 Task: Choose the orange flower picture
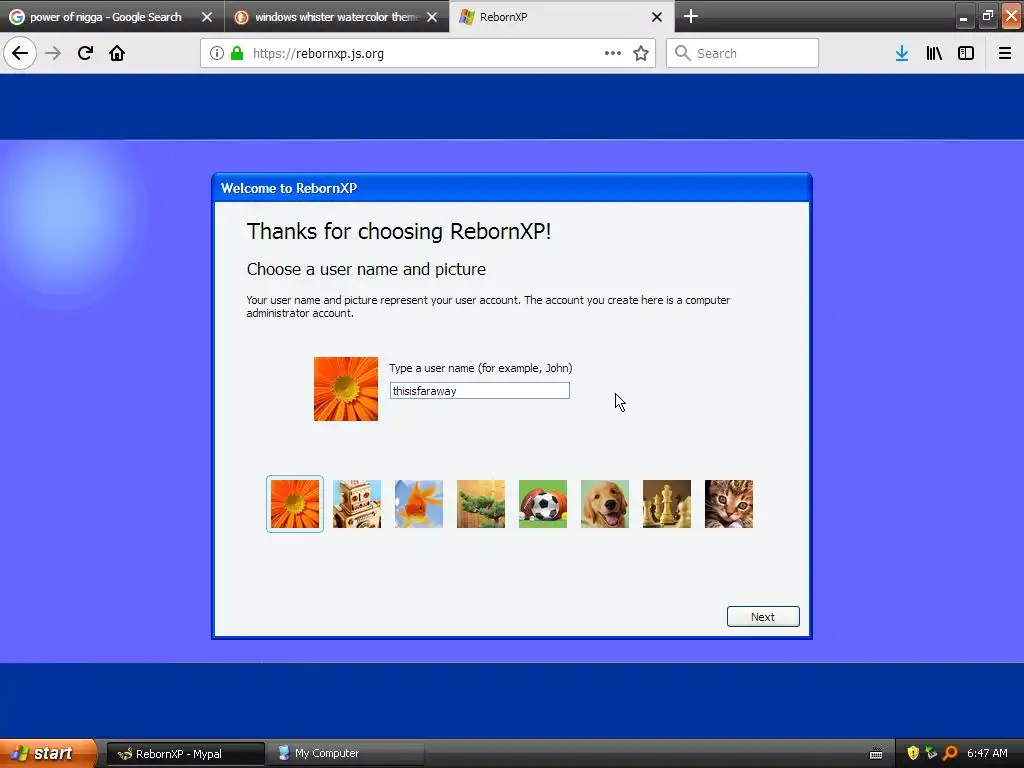(x=295, y=504)
